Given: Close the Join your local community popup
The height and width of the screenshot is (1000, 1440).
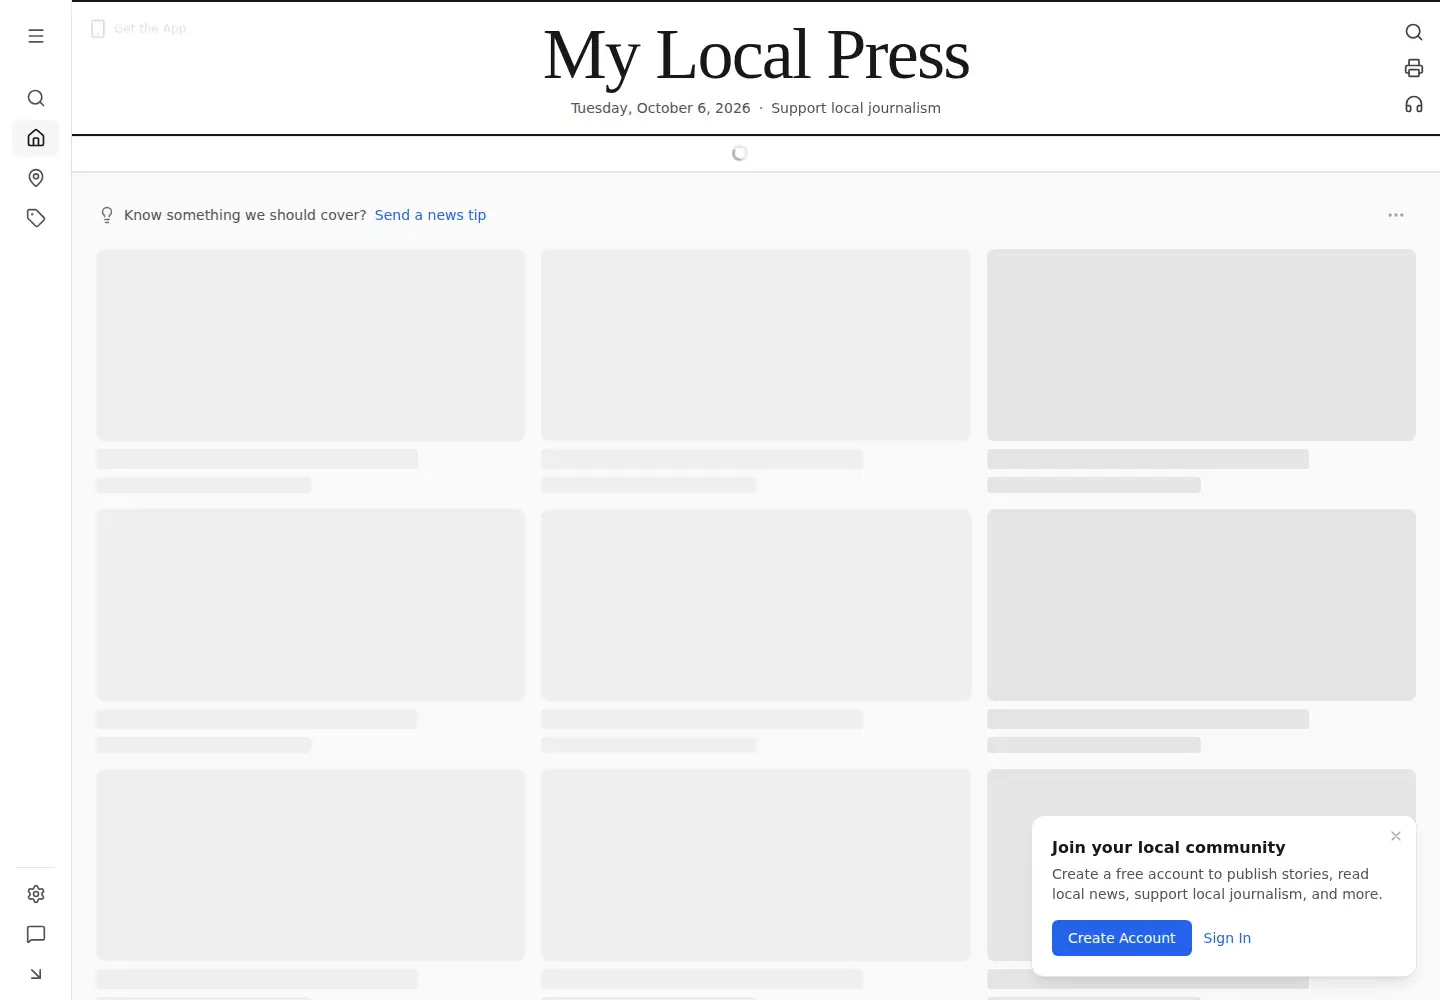Looking at the screenshot, I should [1396, 836].
